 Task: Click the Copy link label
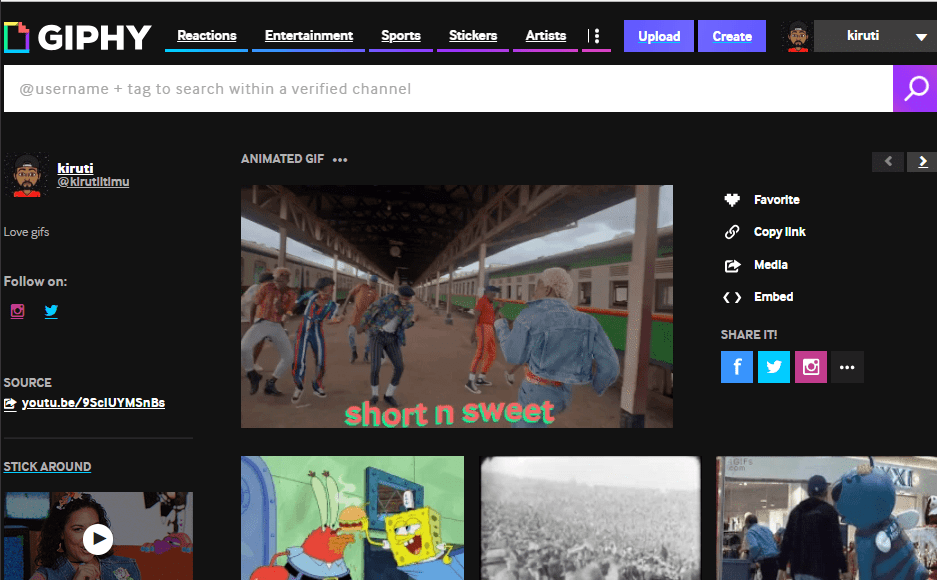[x=779, y=232]
